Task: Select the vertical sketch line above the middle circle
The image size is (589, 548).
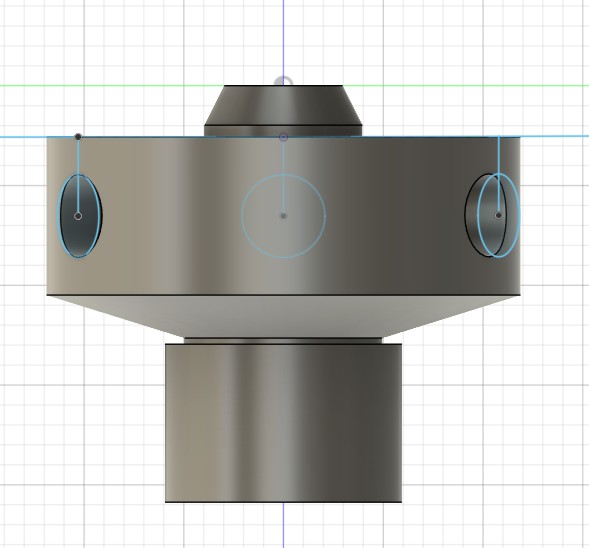Action: click(x=284, y=177)
